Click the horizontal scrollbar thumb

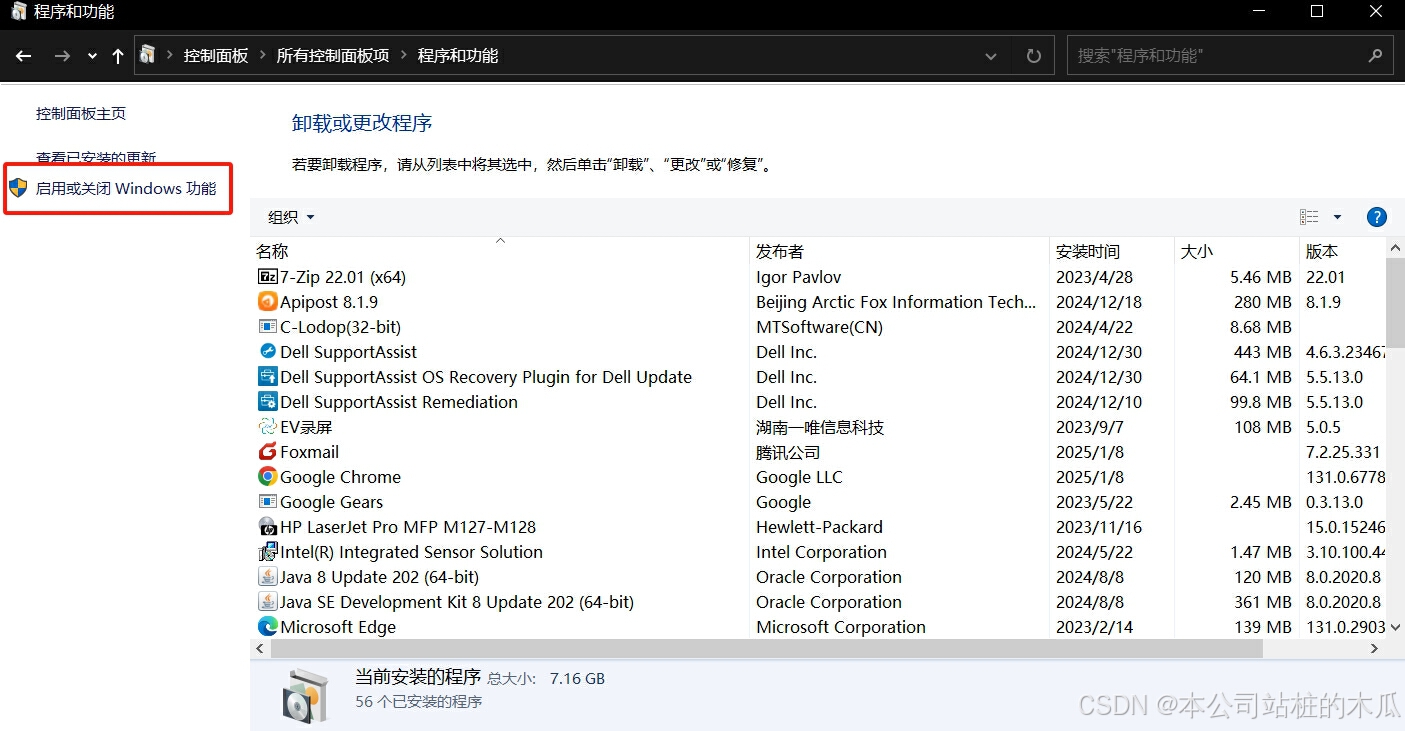click(x=766, y=649)
